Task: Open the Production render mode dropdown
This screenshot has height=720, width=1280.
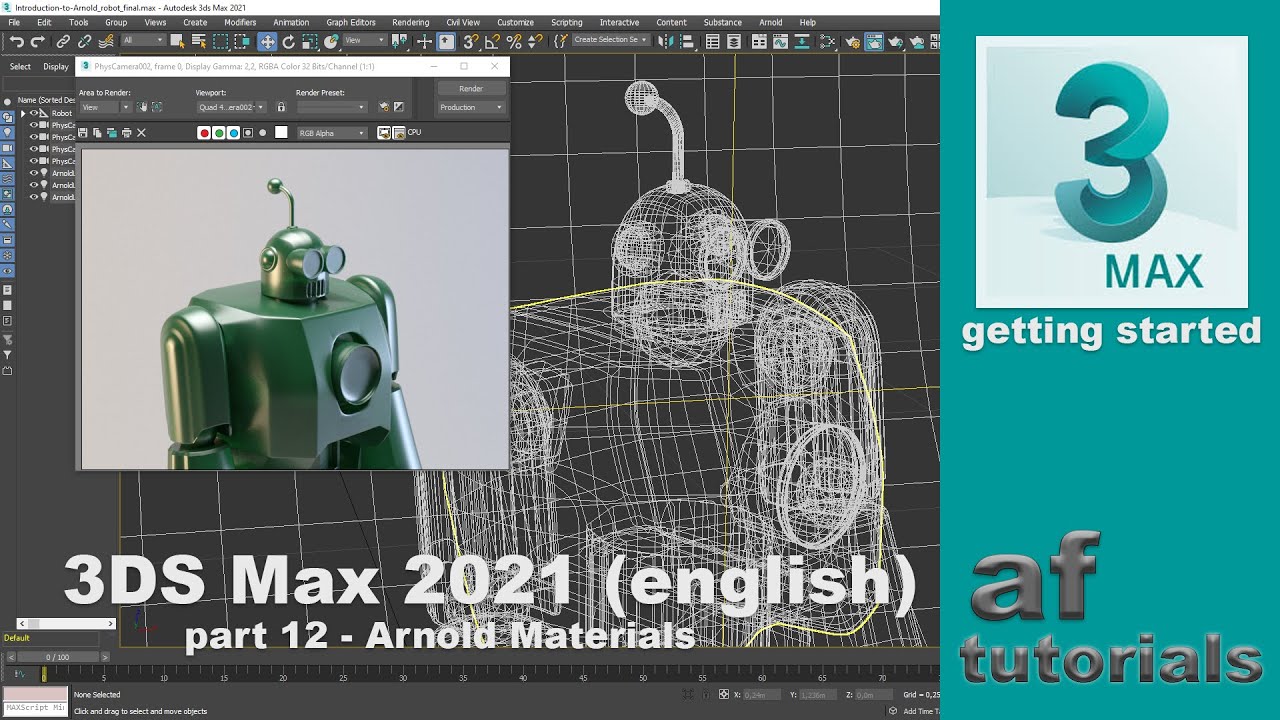Action: point(471,107)
